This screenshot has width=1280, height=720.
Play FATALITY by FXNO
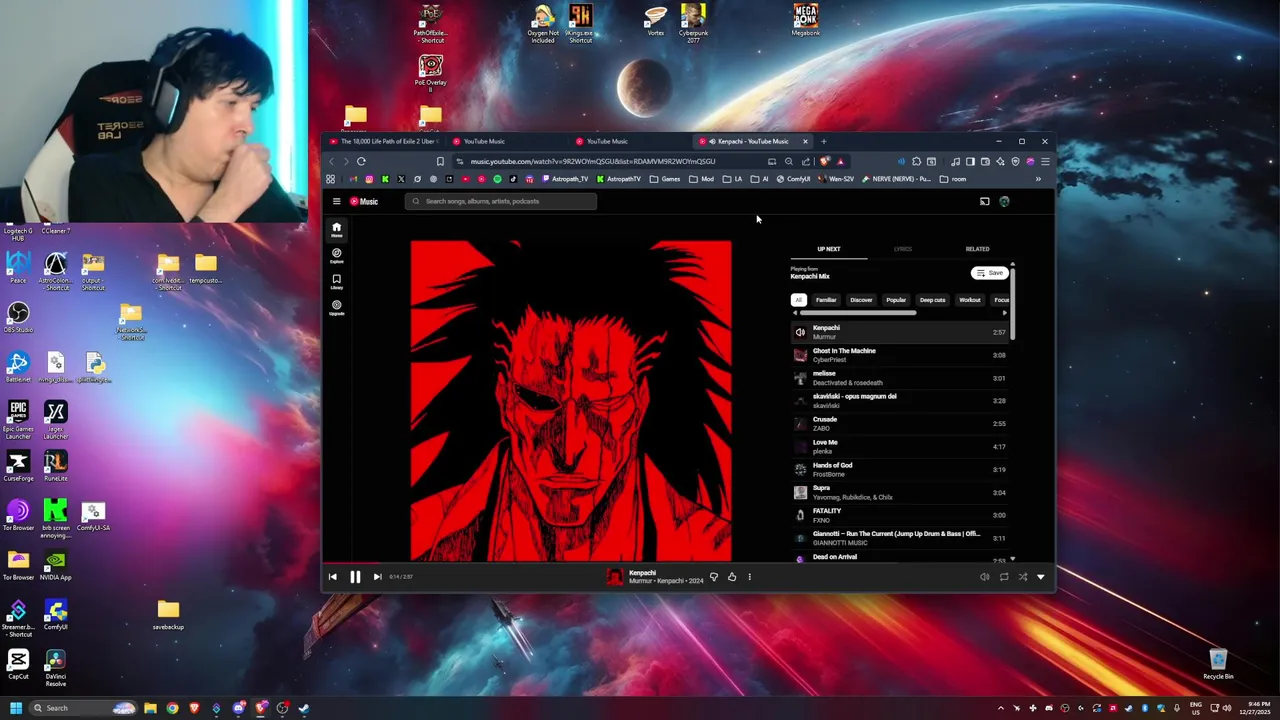pyautogui.click(x=898, y=516)
